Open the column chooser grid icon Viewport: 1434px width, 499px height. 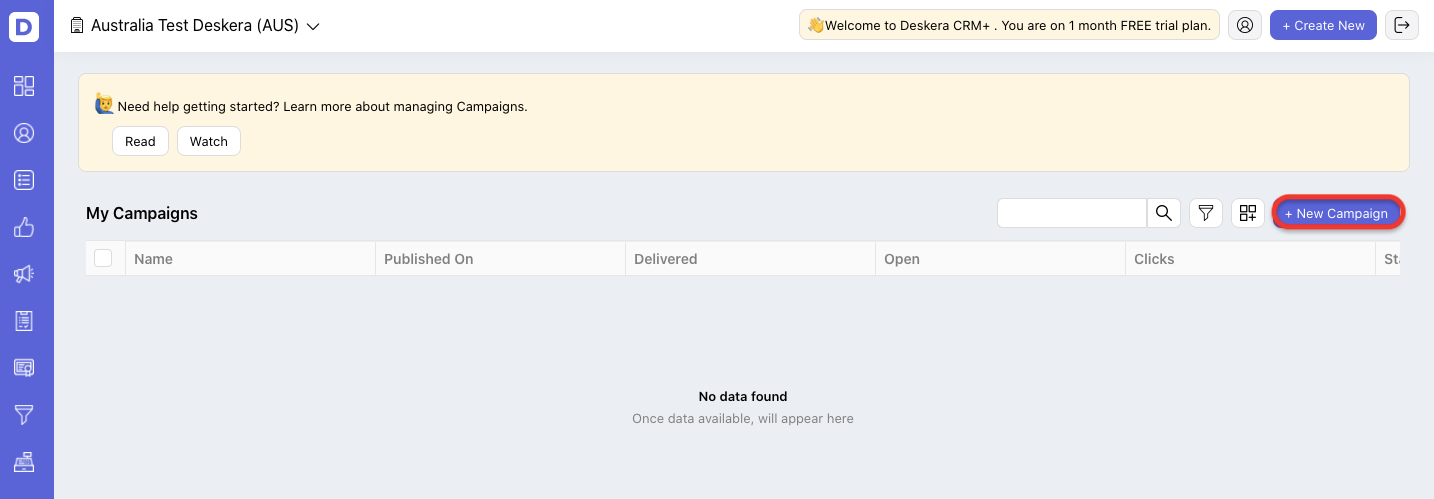[1248, 213]
